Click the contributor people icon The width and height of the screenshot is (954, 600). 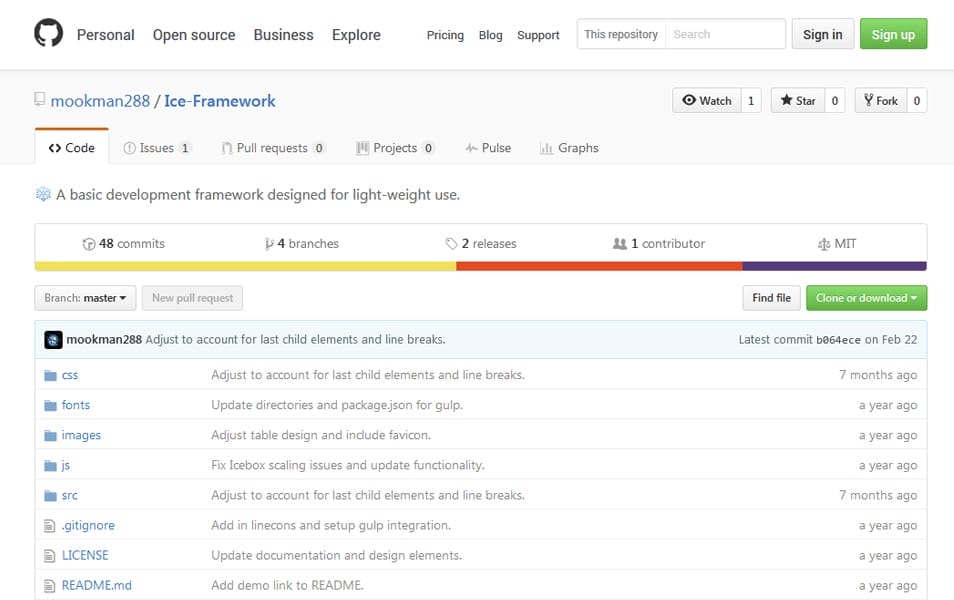pos(619,243)
